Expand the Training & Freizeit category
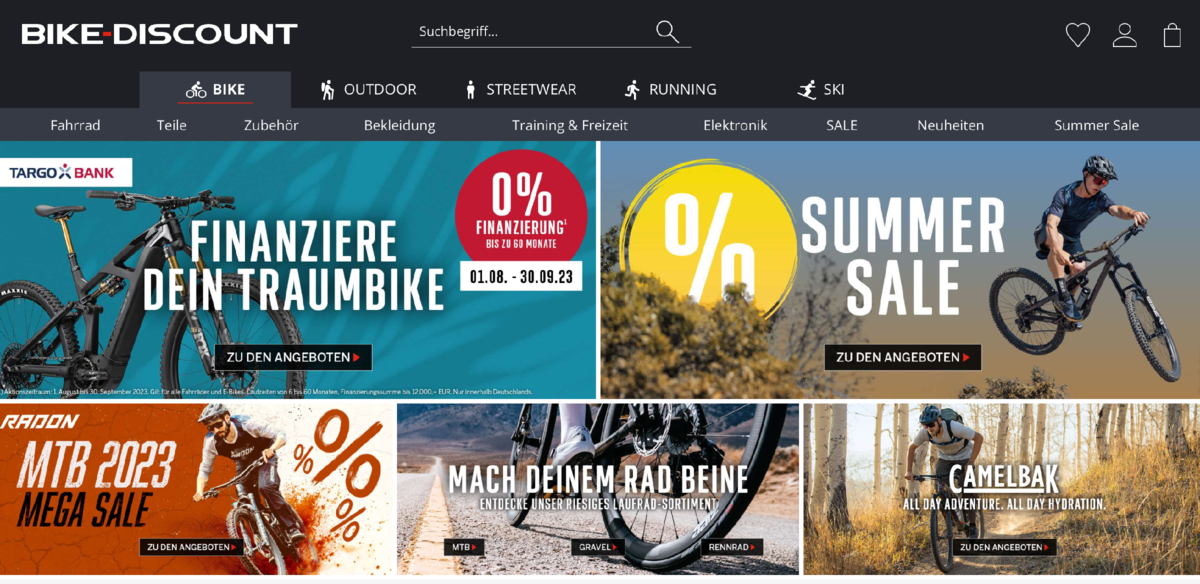Screen dimensions: 1200x584 tap(570, 125)
